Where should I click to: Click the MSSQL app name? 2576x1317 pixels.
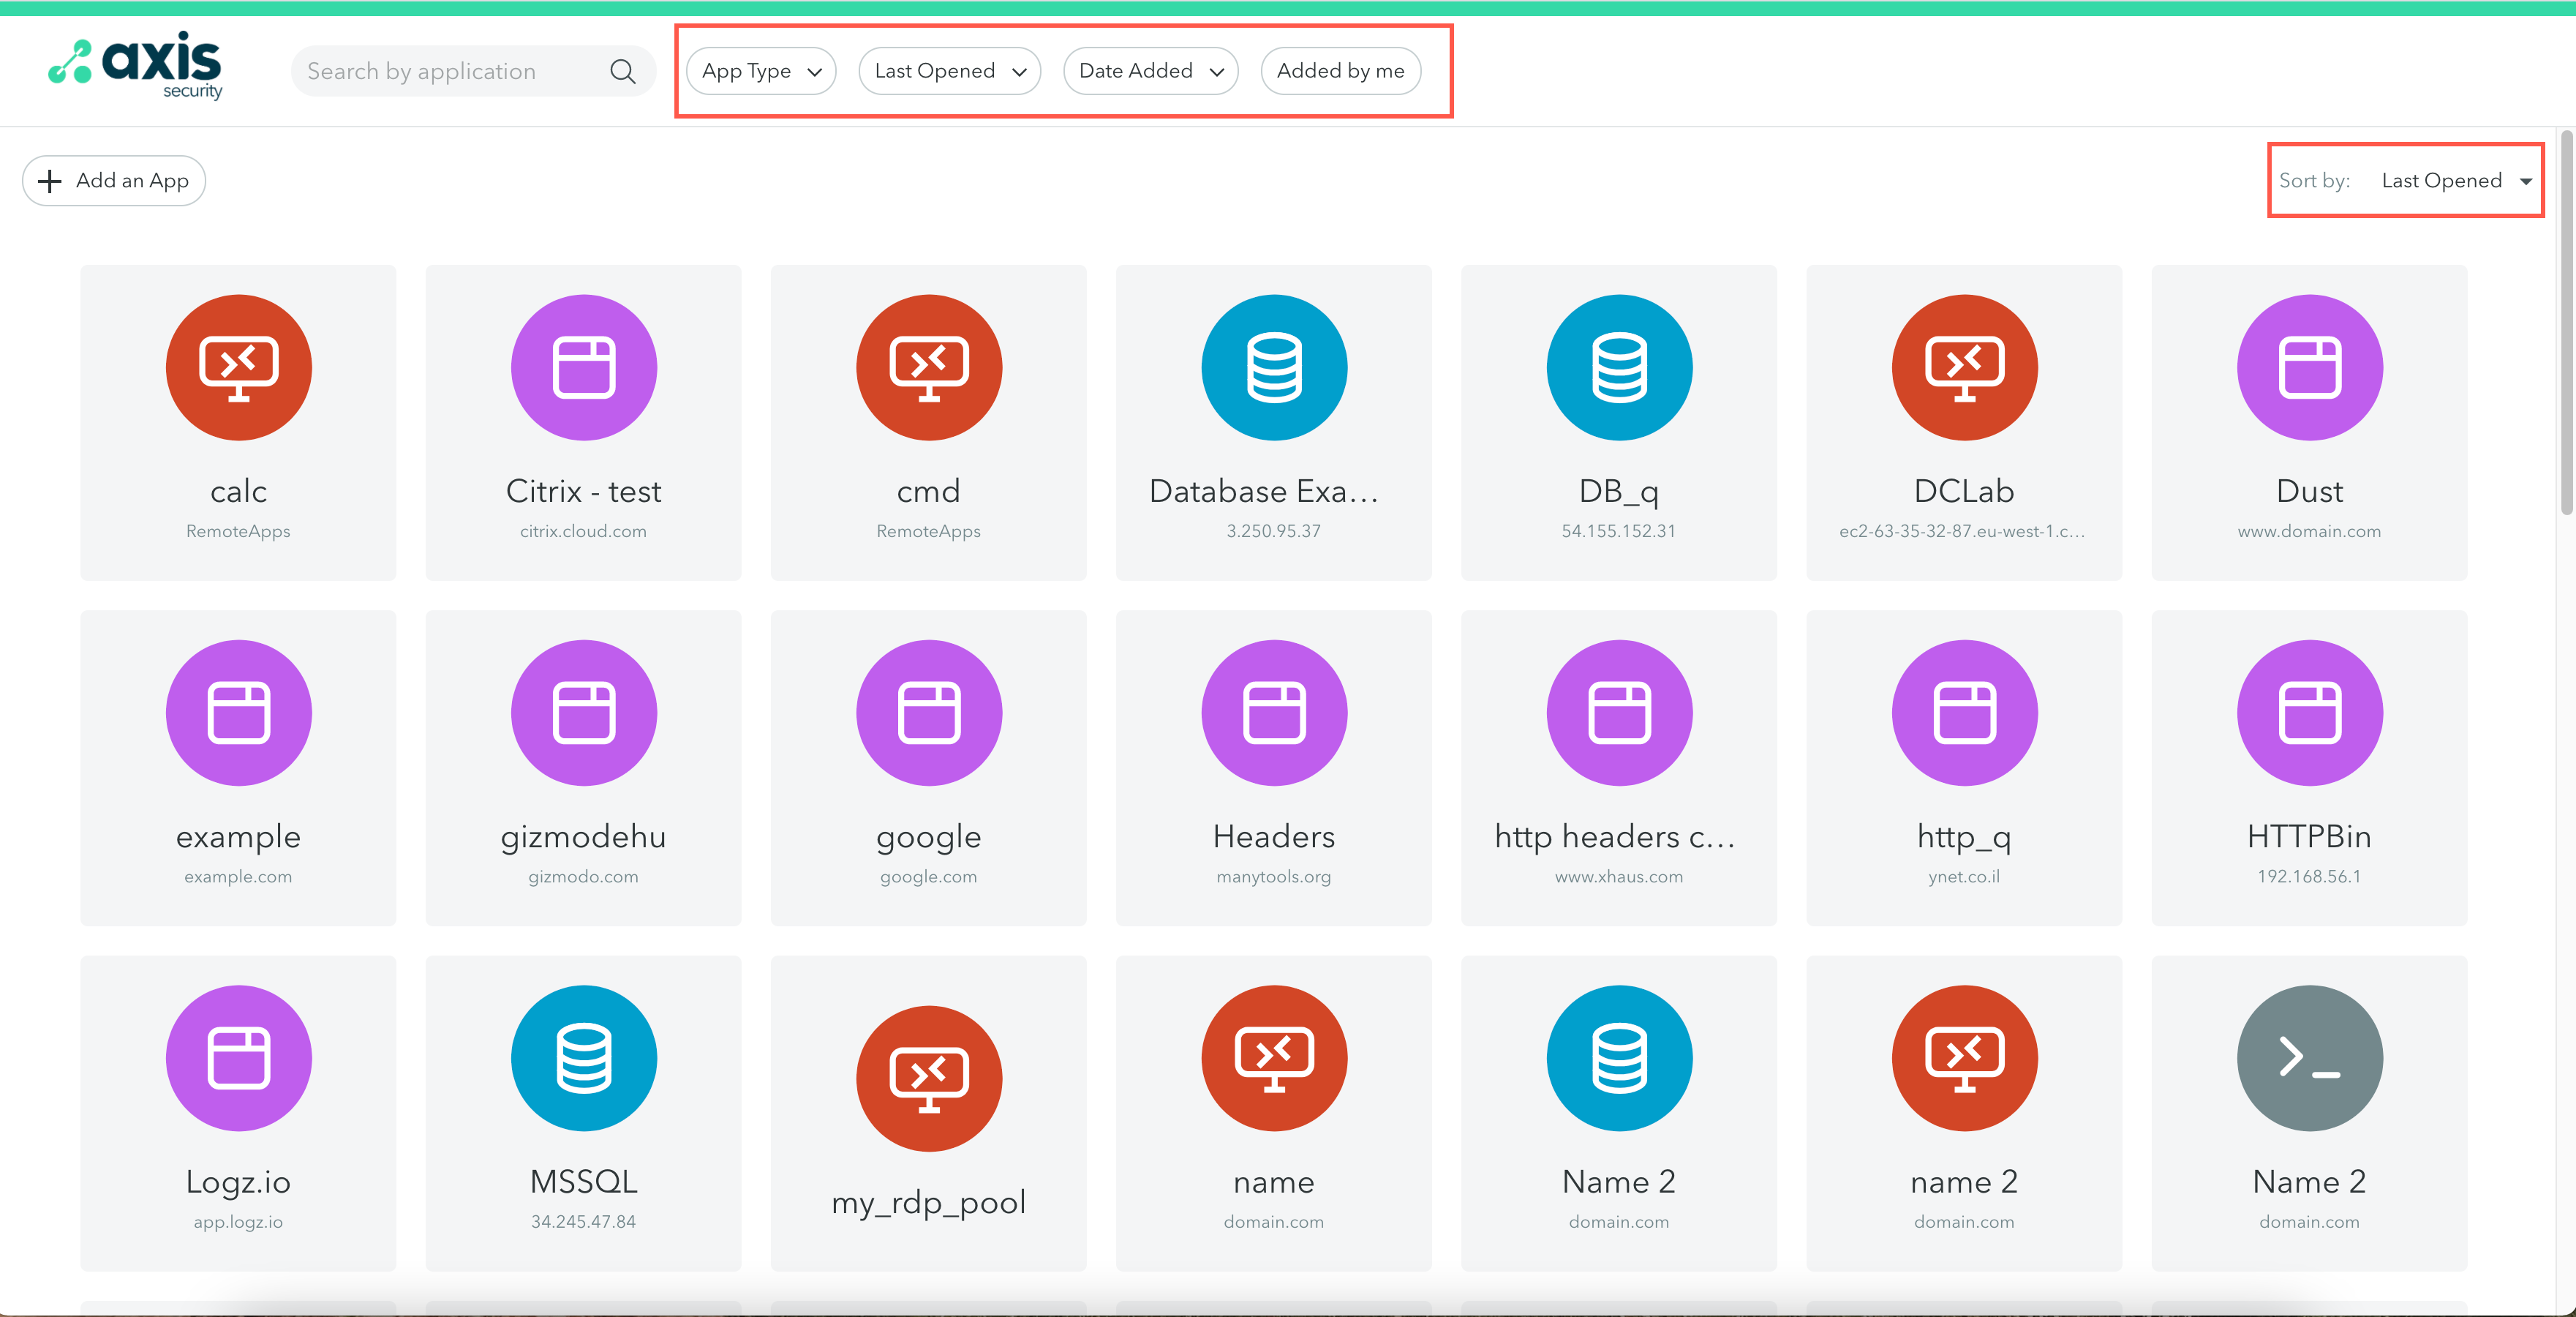[x=583, y=1182]
